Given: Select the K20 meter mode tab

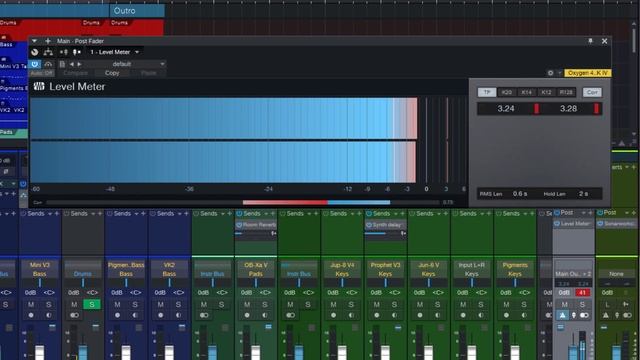Looking at the screenshot, I should (x=507, y=92).
